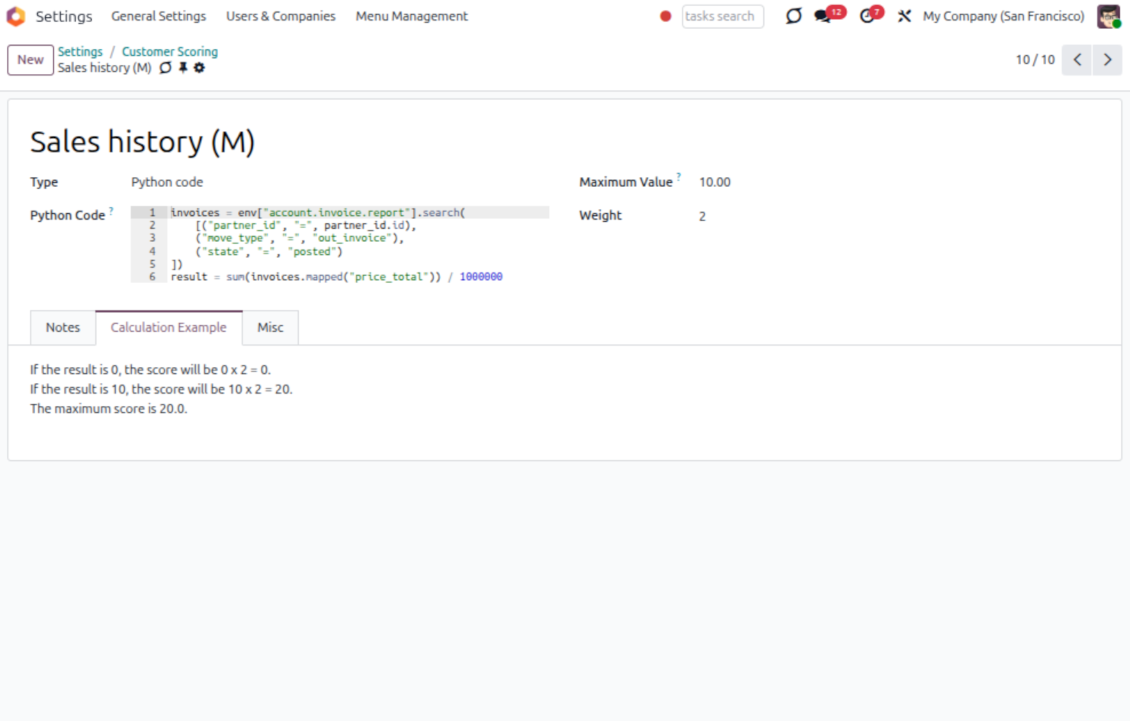Image resolution: width=1130 pixels, height=721 pixels.
Task: Open activities clock showing 7 pending
Action: (869, 16)
